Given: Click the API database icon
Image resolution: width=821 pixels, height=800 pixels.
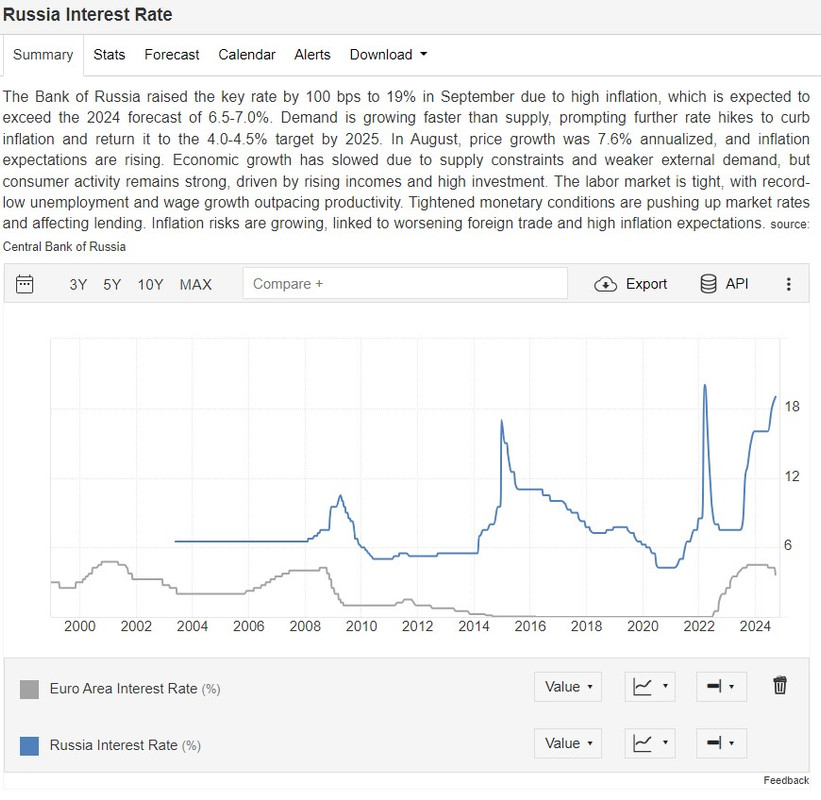Looking at the screenshot, I should pyautogui.click(x=708, y=284).
